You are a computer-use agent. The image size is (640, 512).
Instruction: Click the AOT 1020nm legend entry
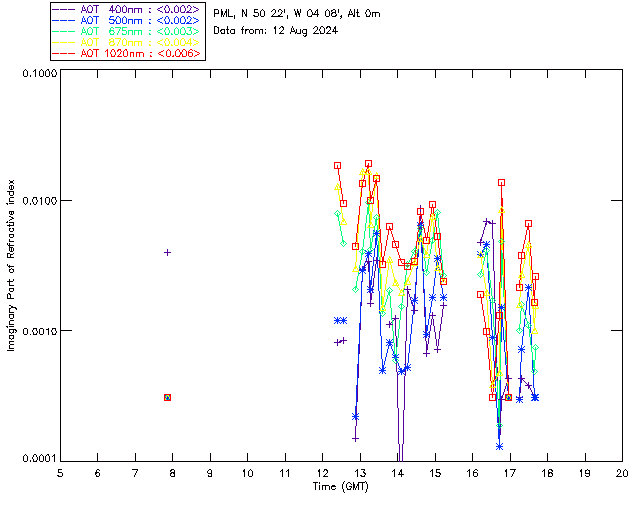[x=140, y=53]
